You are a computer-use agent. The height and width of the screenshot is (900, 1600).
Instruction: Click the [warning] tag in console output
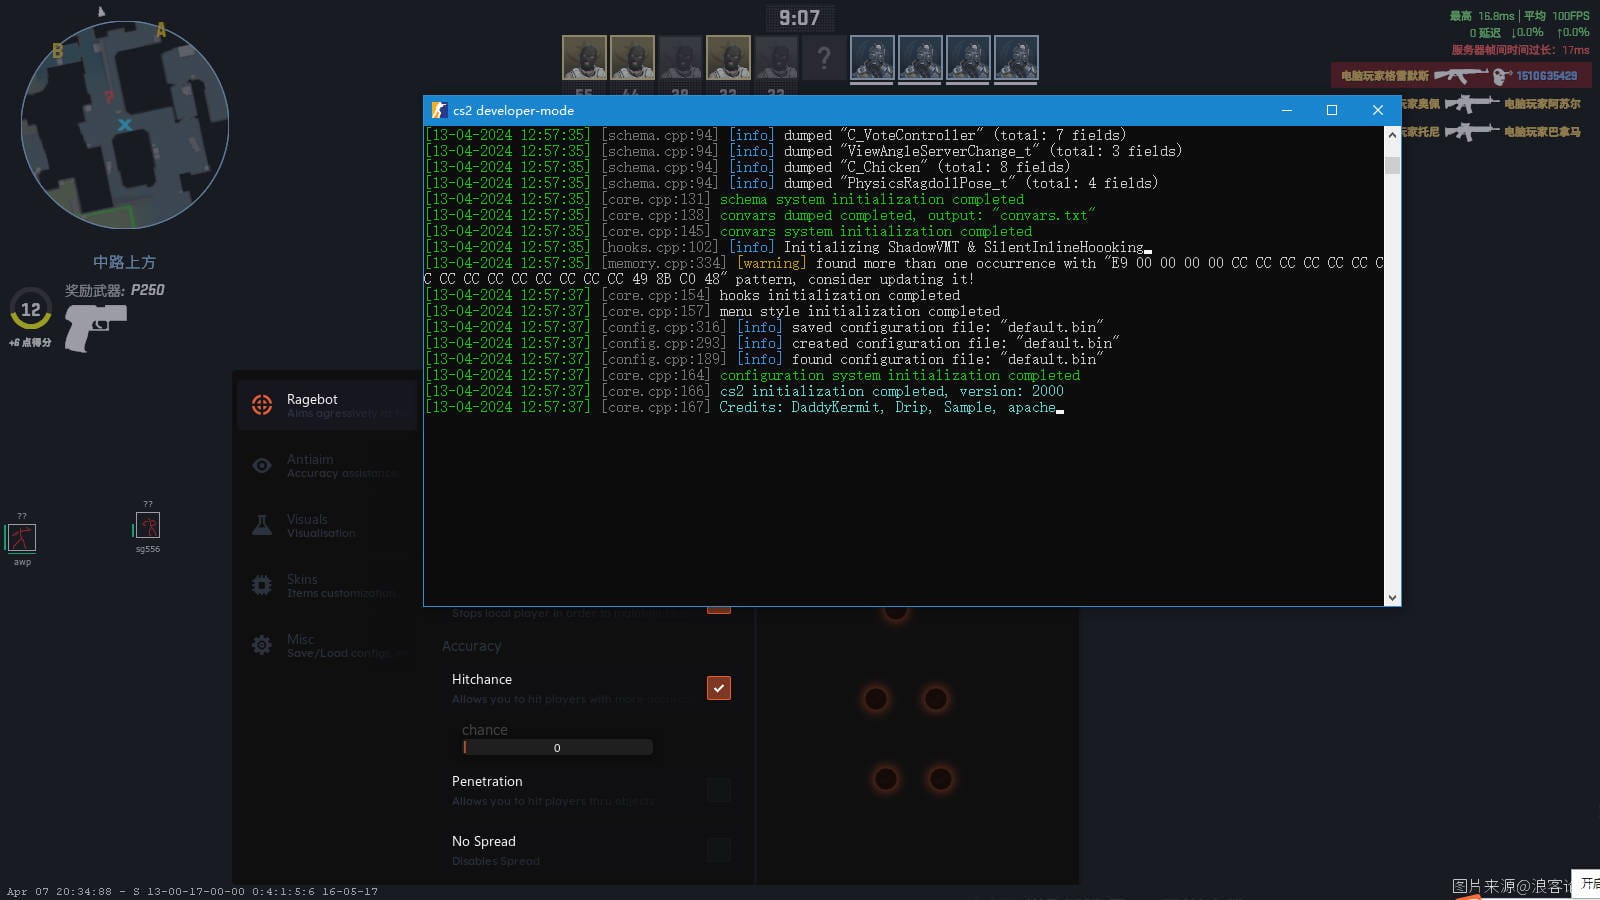771,263
